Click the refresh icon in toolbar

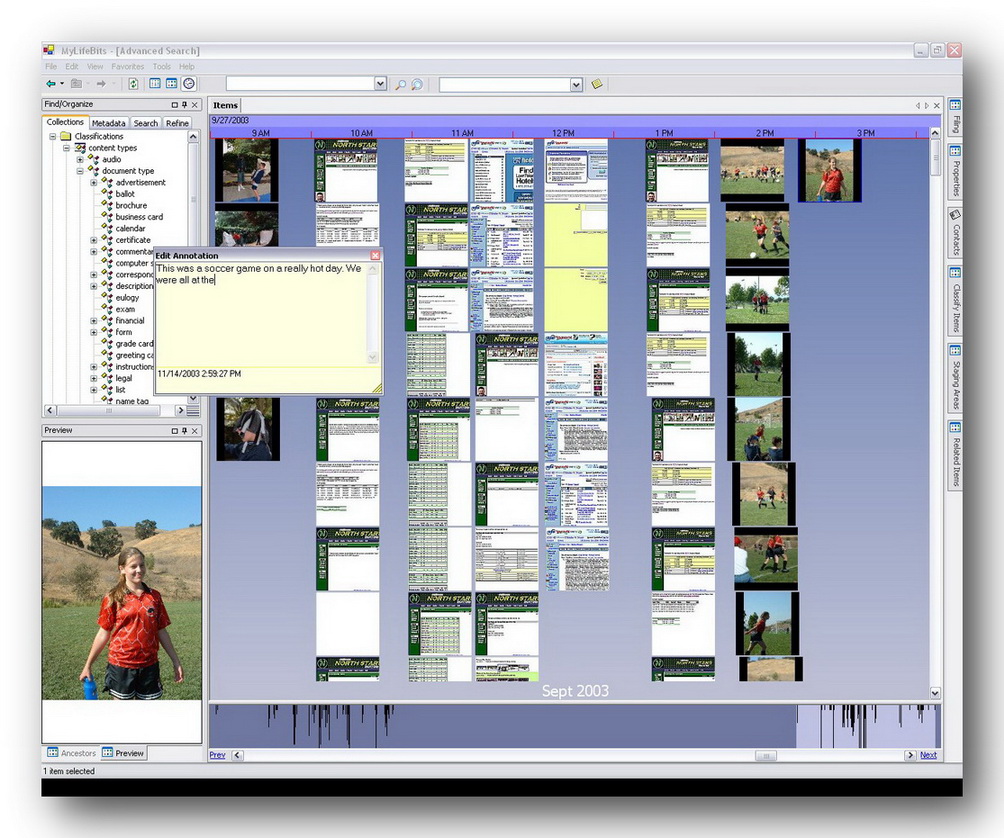coord(133,84)
